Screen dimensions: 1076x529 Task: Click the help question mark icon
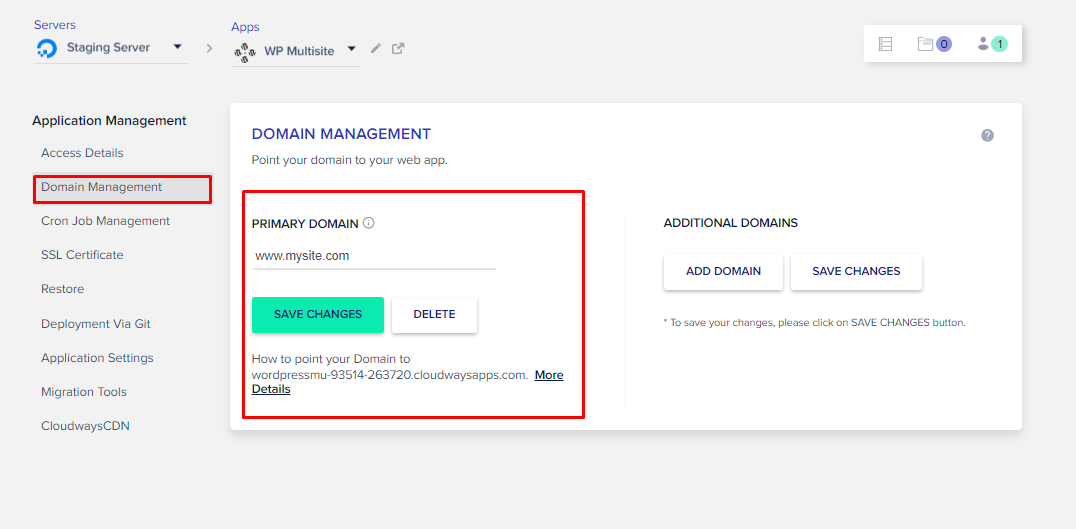987,135
